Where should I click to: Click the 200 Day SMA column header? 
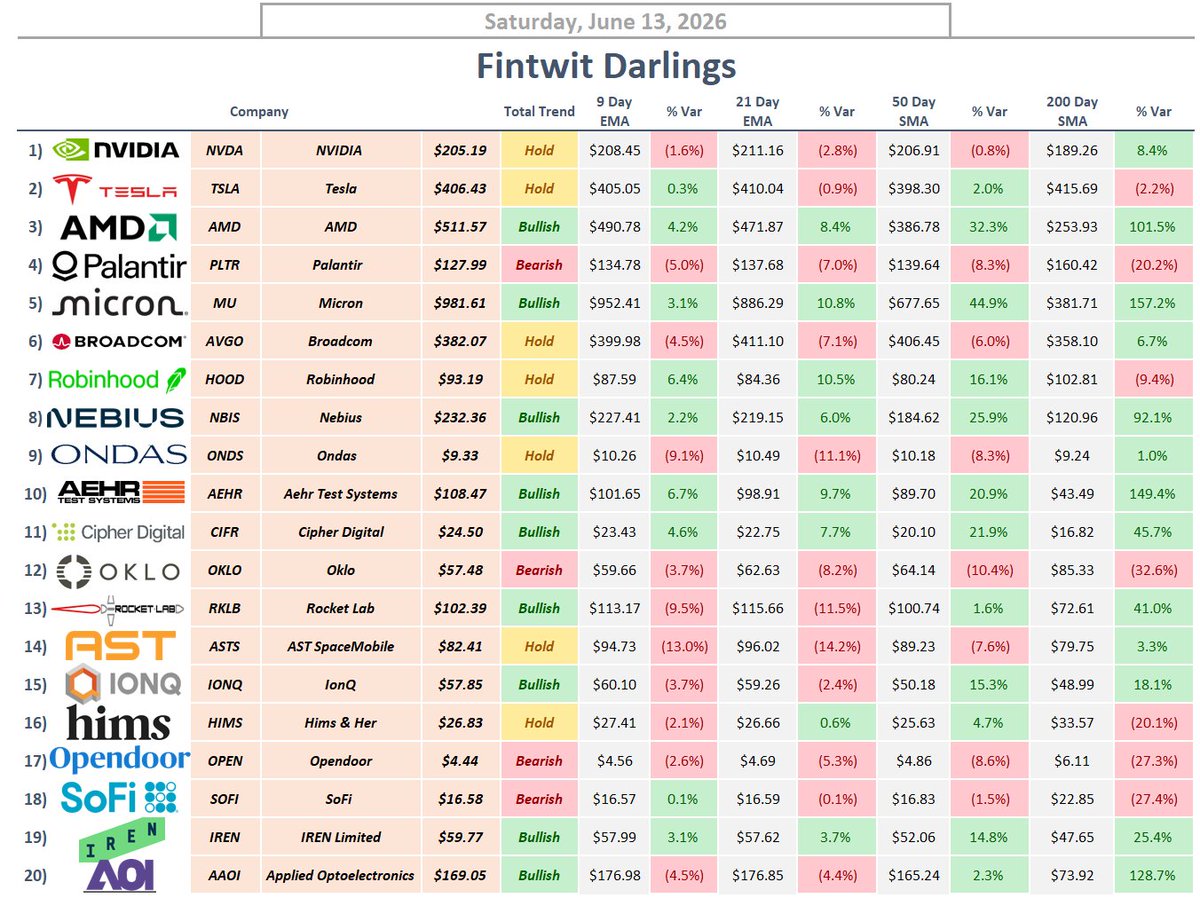pyautogui.click(x=1072, y=111)
